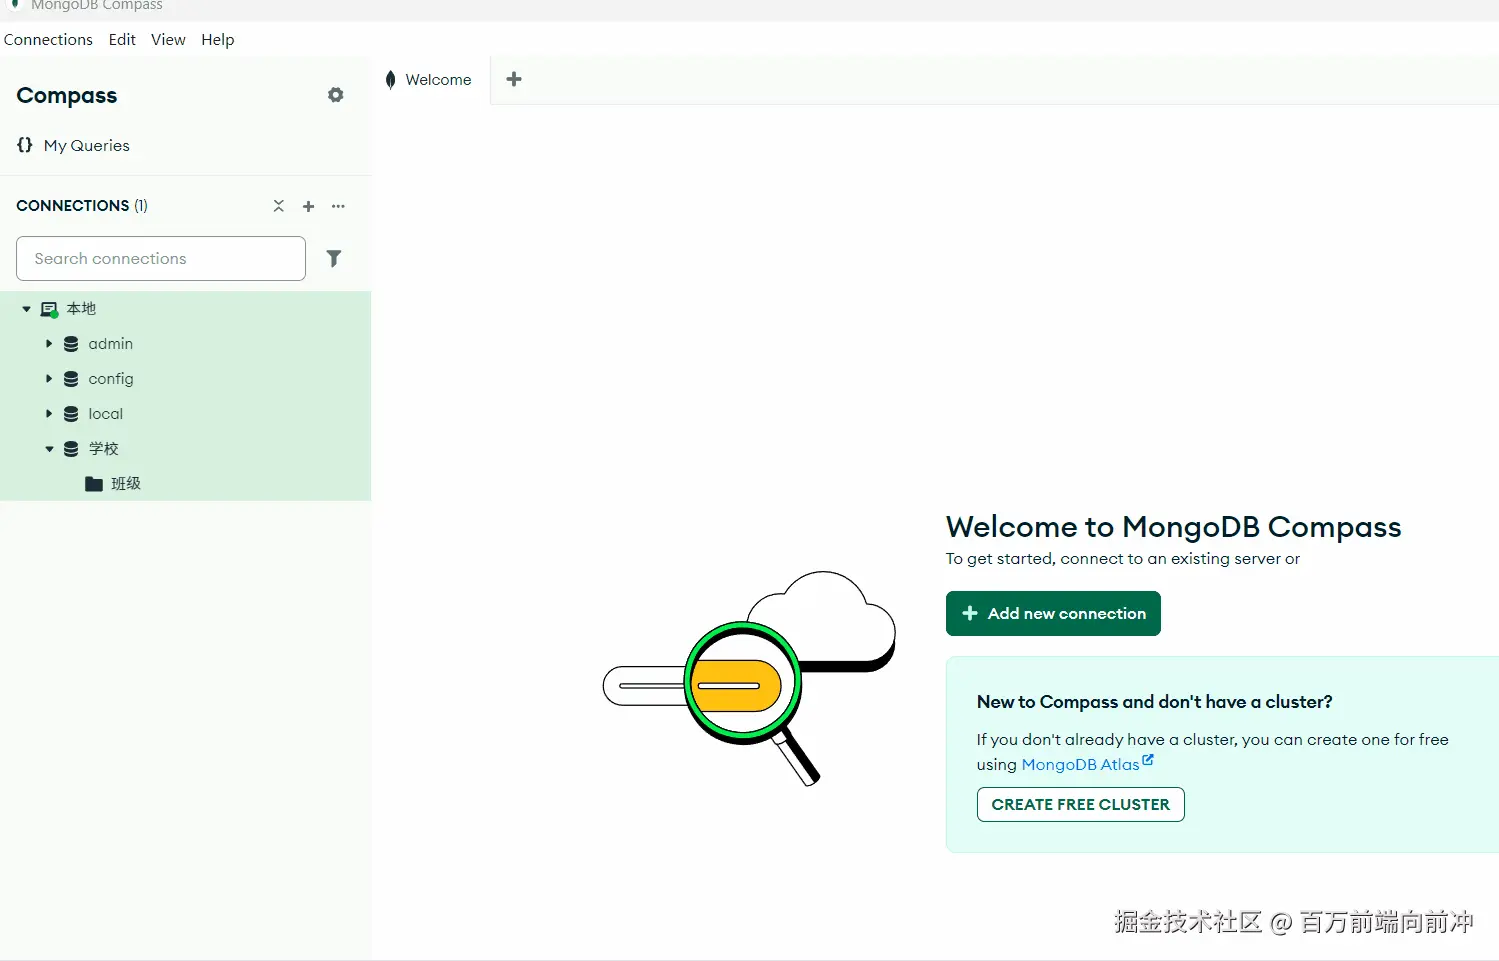Expand the config database node
Viewport: 1499px width, 961px height.
tap(49, 379)
